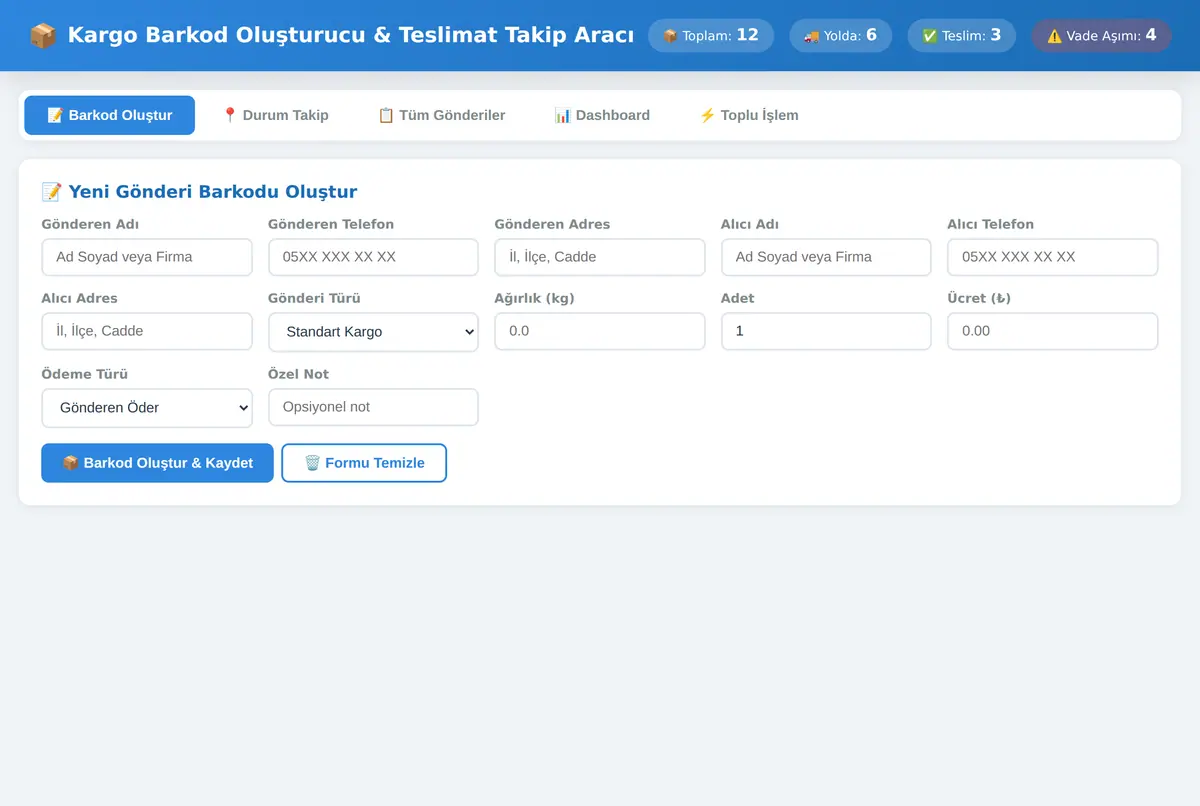Click the package icon in the header title

[x=43, y=35]
